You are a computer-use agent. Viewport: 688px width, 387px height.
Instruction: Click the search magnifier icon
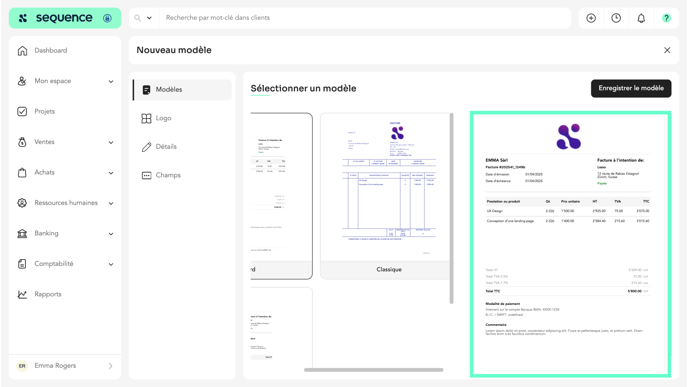(137, 18)
